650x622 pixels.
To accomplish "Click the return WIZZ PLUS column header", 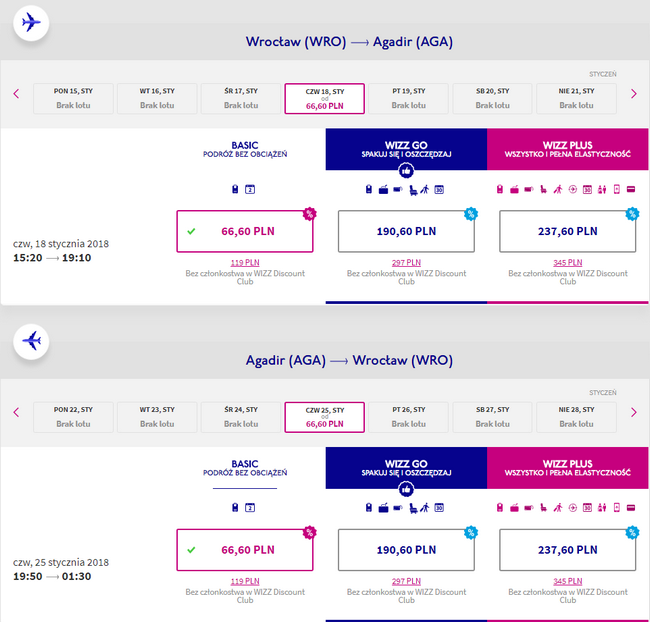I will [x=568, y=468].
